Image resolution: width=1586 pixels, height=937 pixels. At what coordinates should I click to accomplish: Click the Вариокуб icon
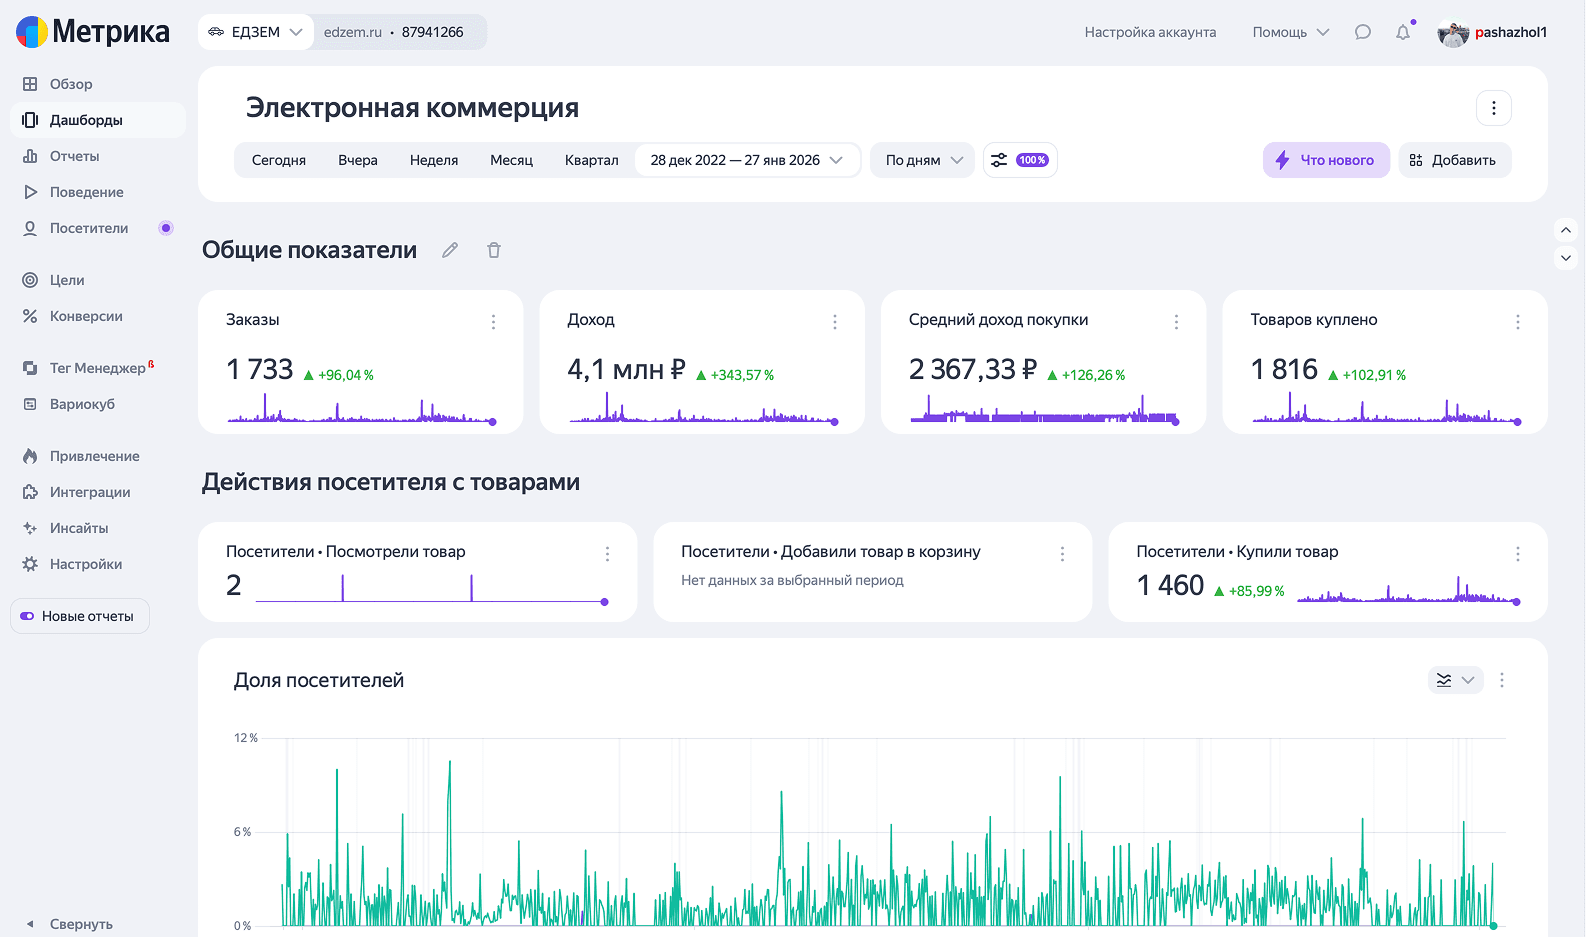click(30, 404)
